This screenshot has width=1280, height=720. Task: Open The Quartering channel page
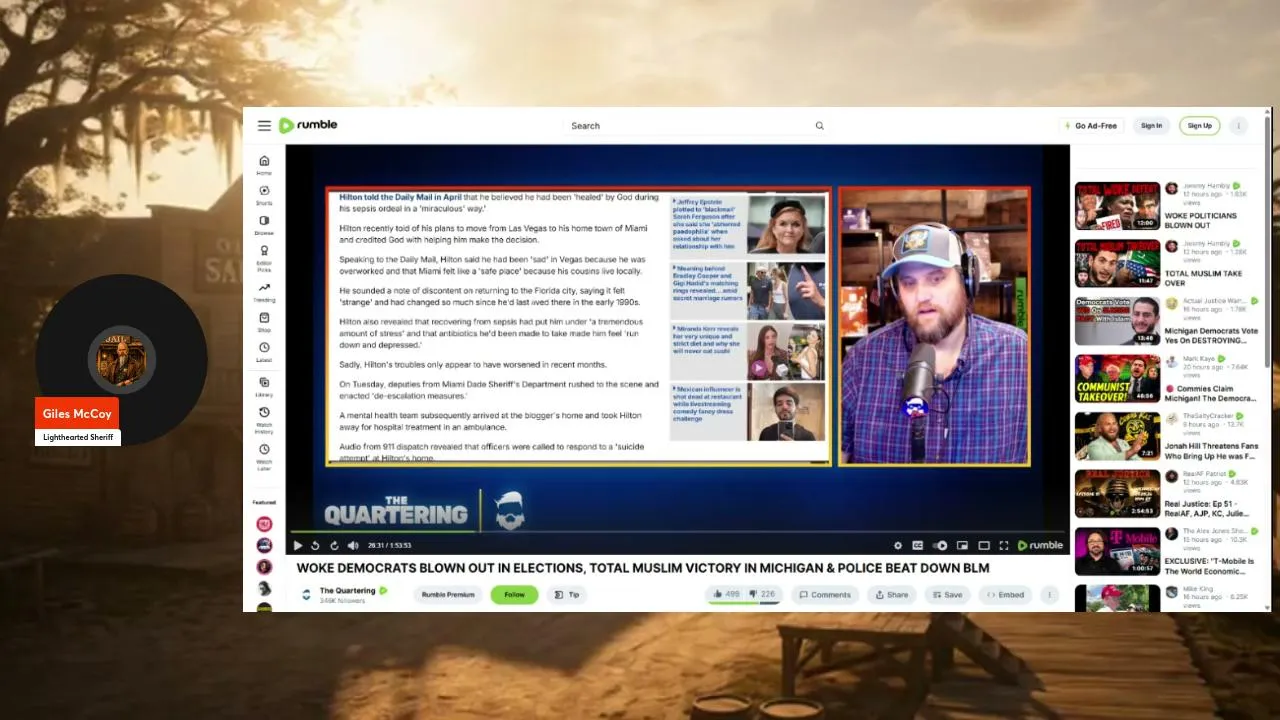(348, 590)
